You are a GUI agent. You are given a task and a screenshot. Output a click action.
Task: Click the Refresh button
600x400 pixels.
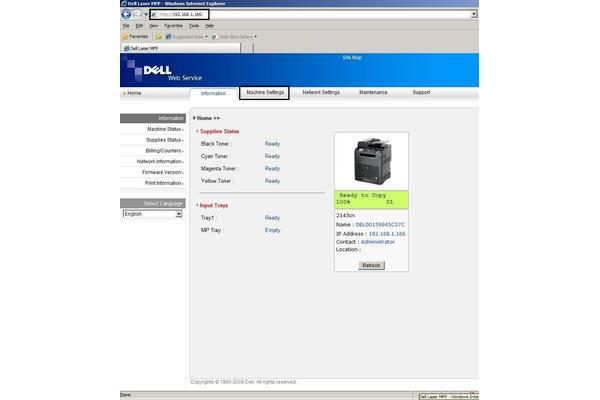(371, 265)
